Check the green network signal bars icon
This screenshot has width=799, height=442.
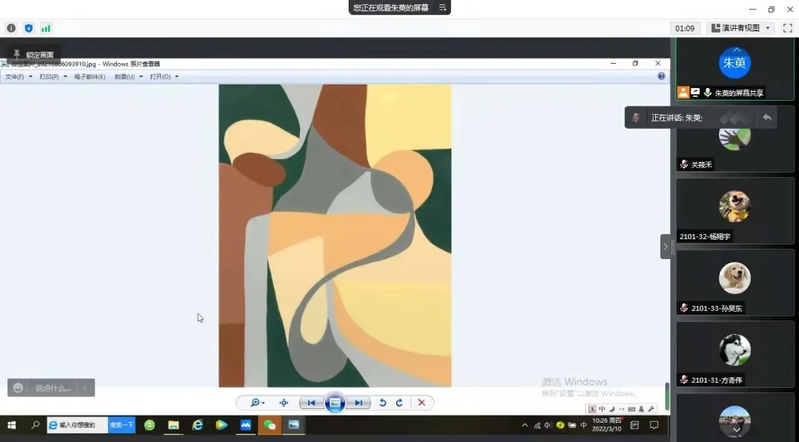click(46, 29)
